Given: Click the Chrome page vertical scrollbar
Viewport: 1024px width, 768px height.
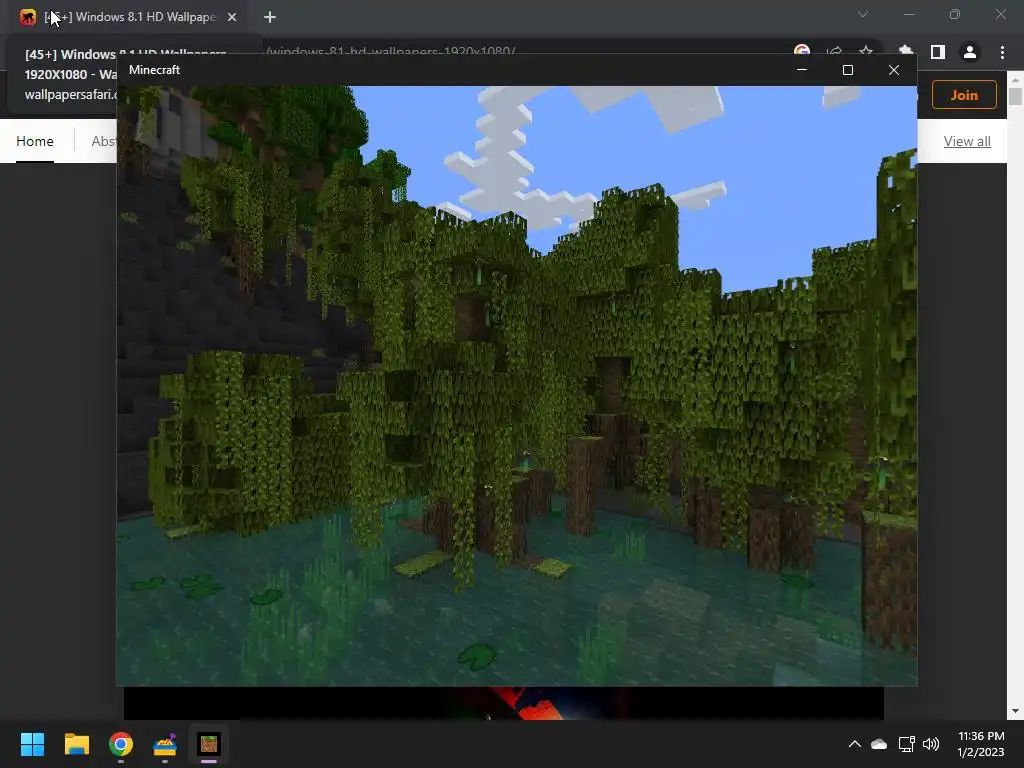Looking at the screenshot, I should [x=1015, y=95].
